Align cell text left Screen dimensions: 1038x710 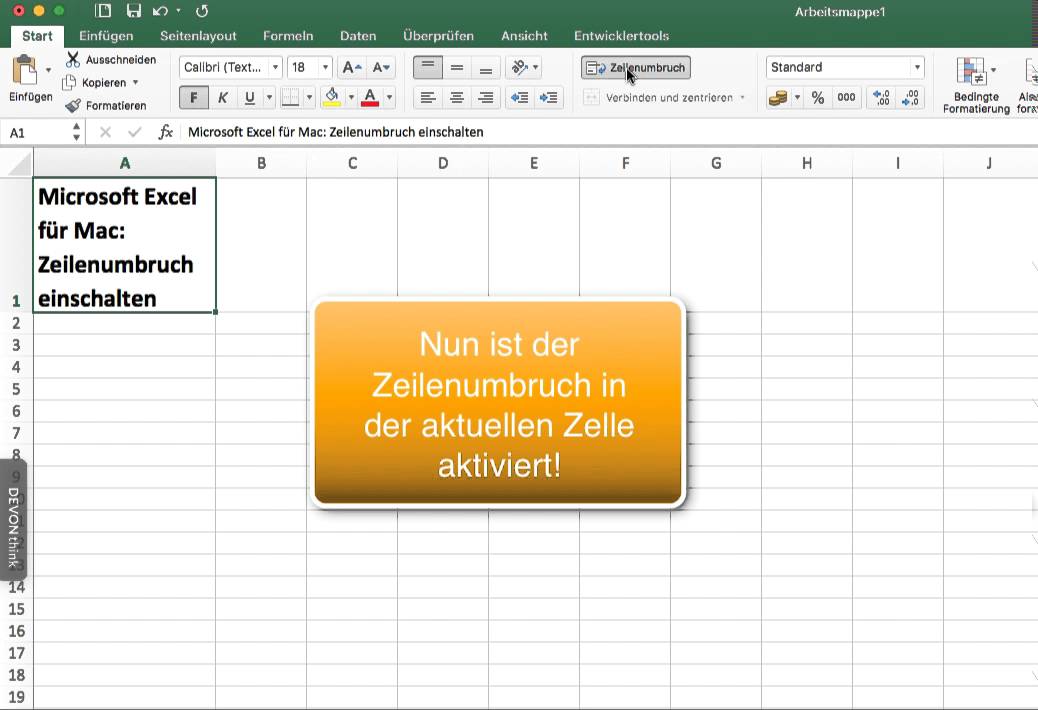(x=428, y=98)
